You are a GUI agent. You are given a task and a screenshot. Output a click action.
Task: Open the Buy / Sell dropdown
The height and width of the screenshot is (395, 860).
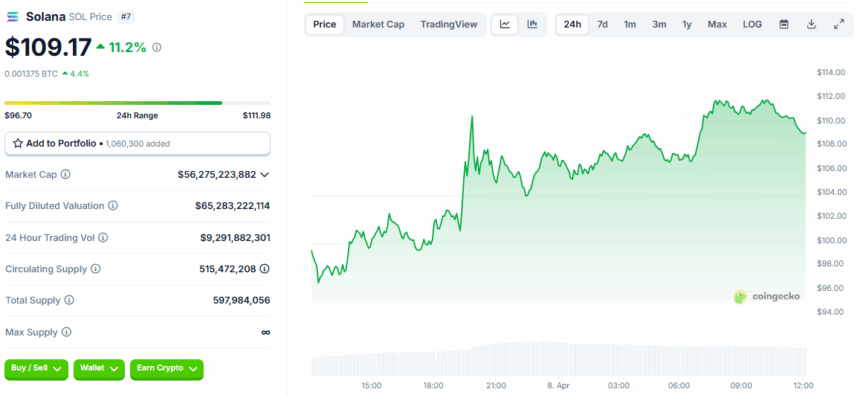pos(36,369)
